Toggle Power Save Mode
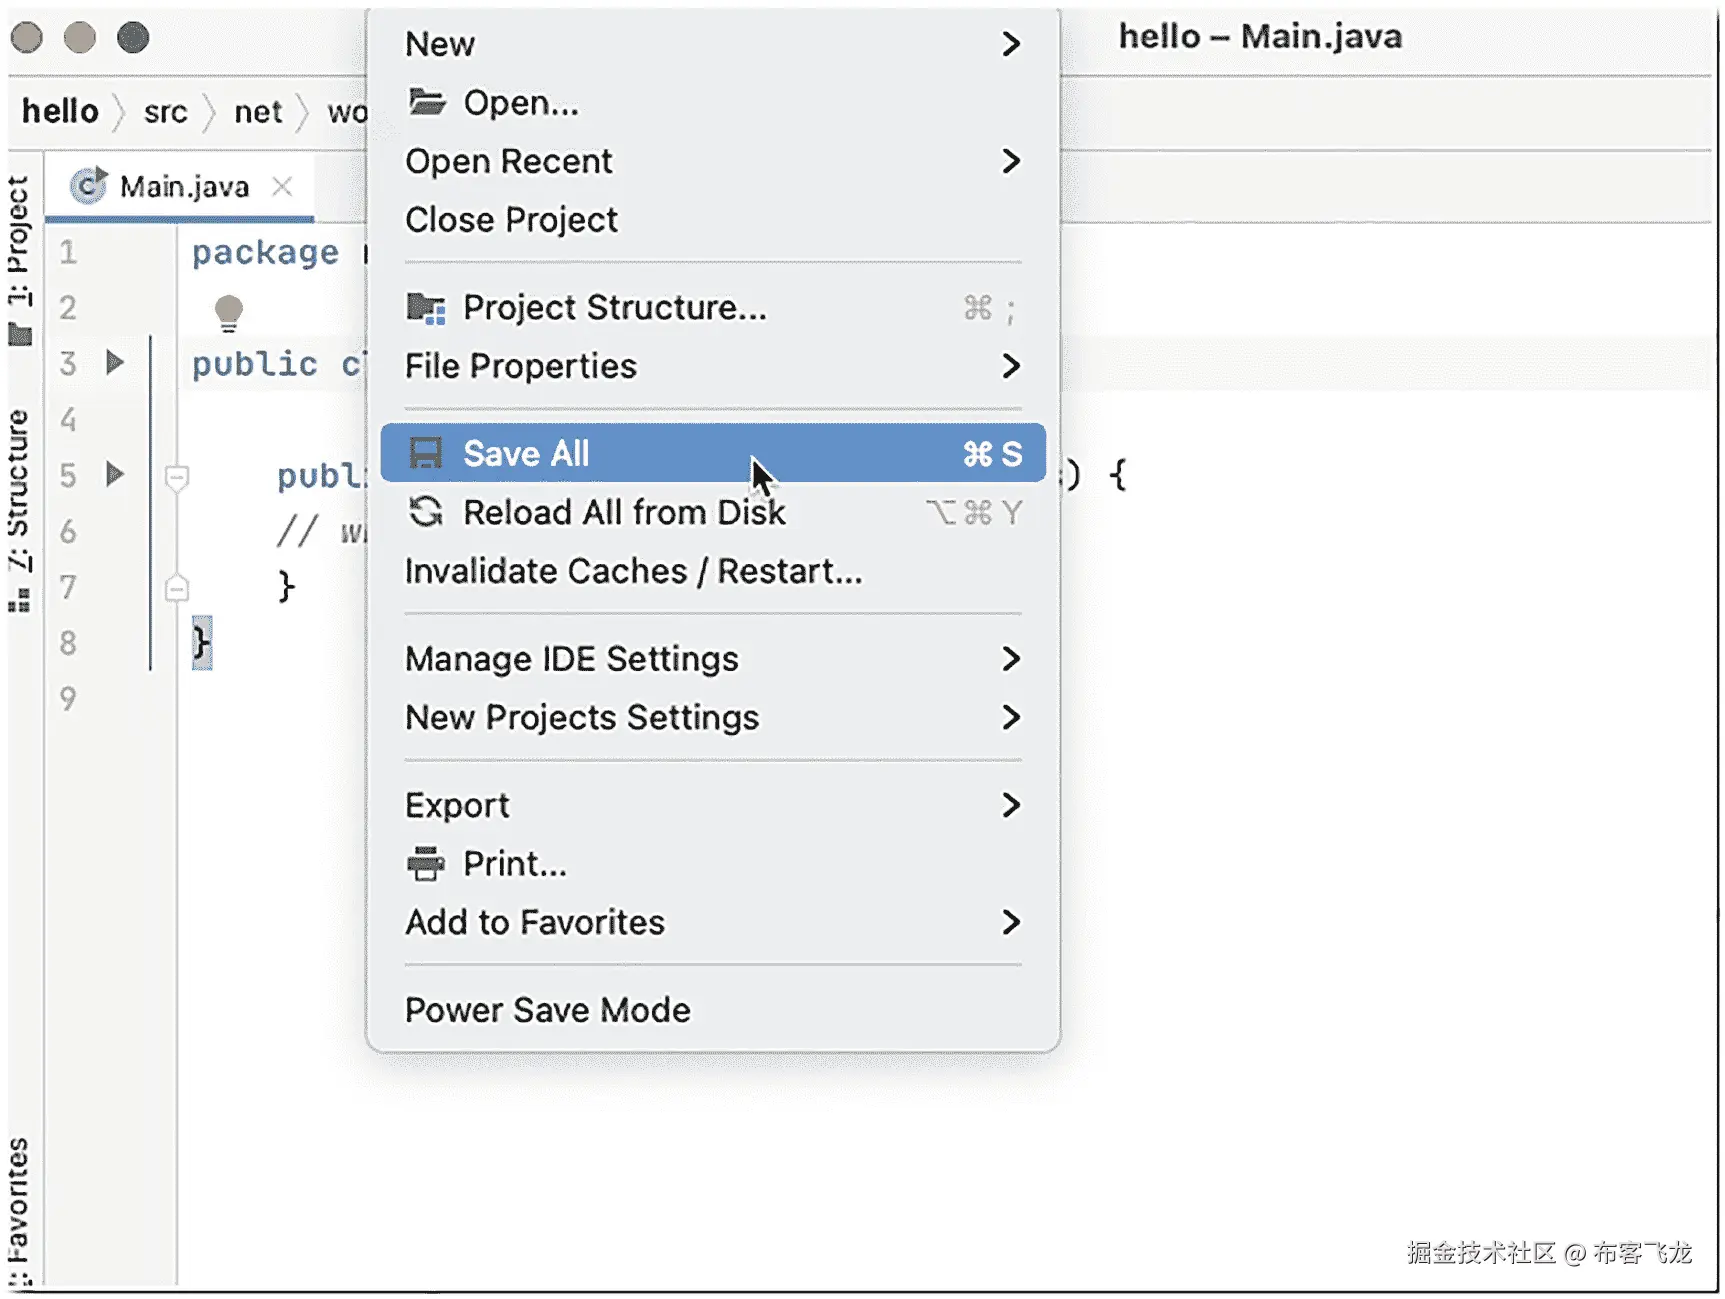1725x1299 pixels. click(x=547, y=1010)
